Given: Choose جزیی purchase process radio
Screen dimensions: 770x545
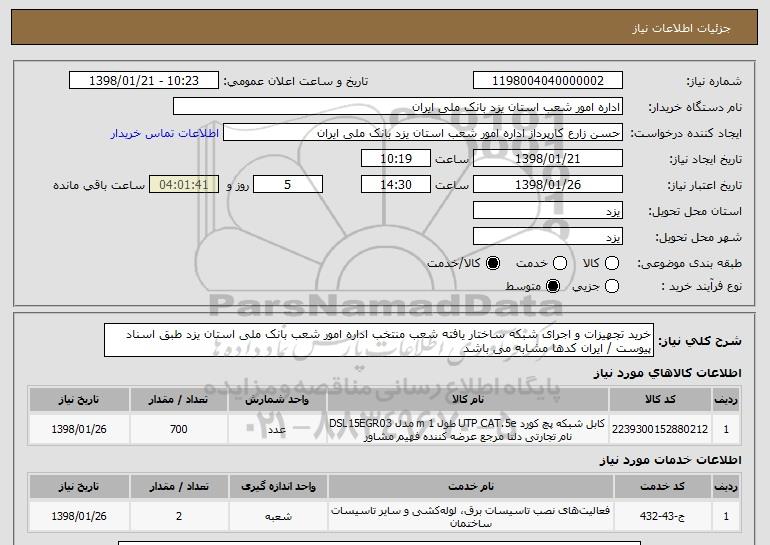Looking at the screenshot, I should click(x=611, y=286).
